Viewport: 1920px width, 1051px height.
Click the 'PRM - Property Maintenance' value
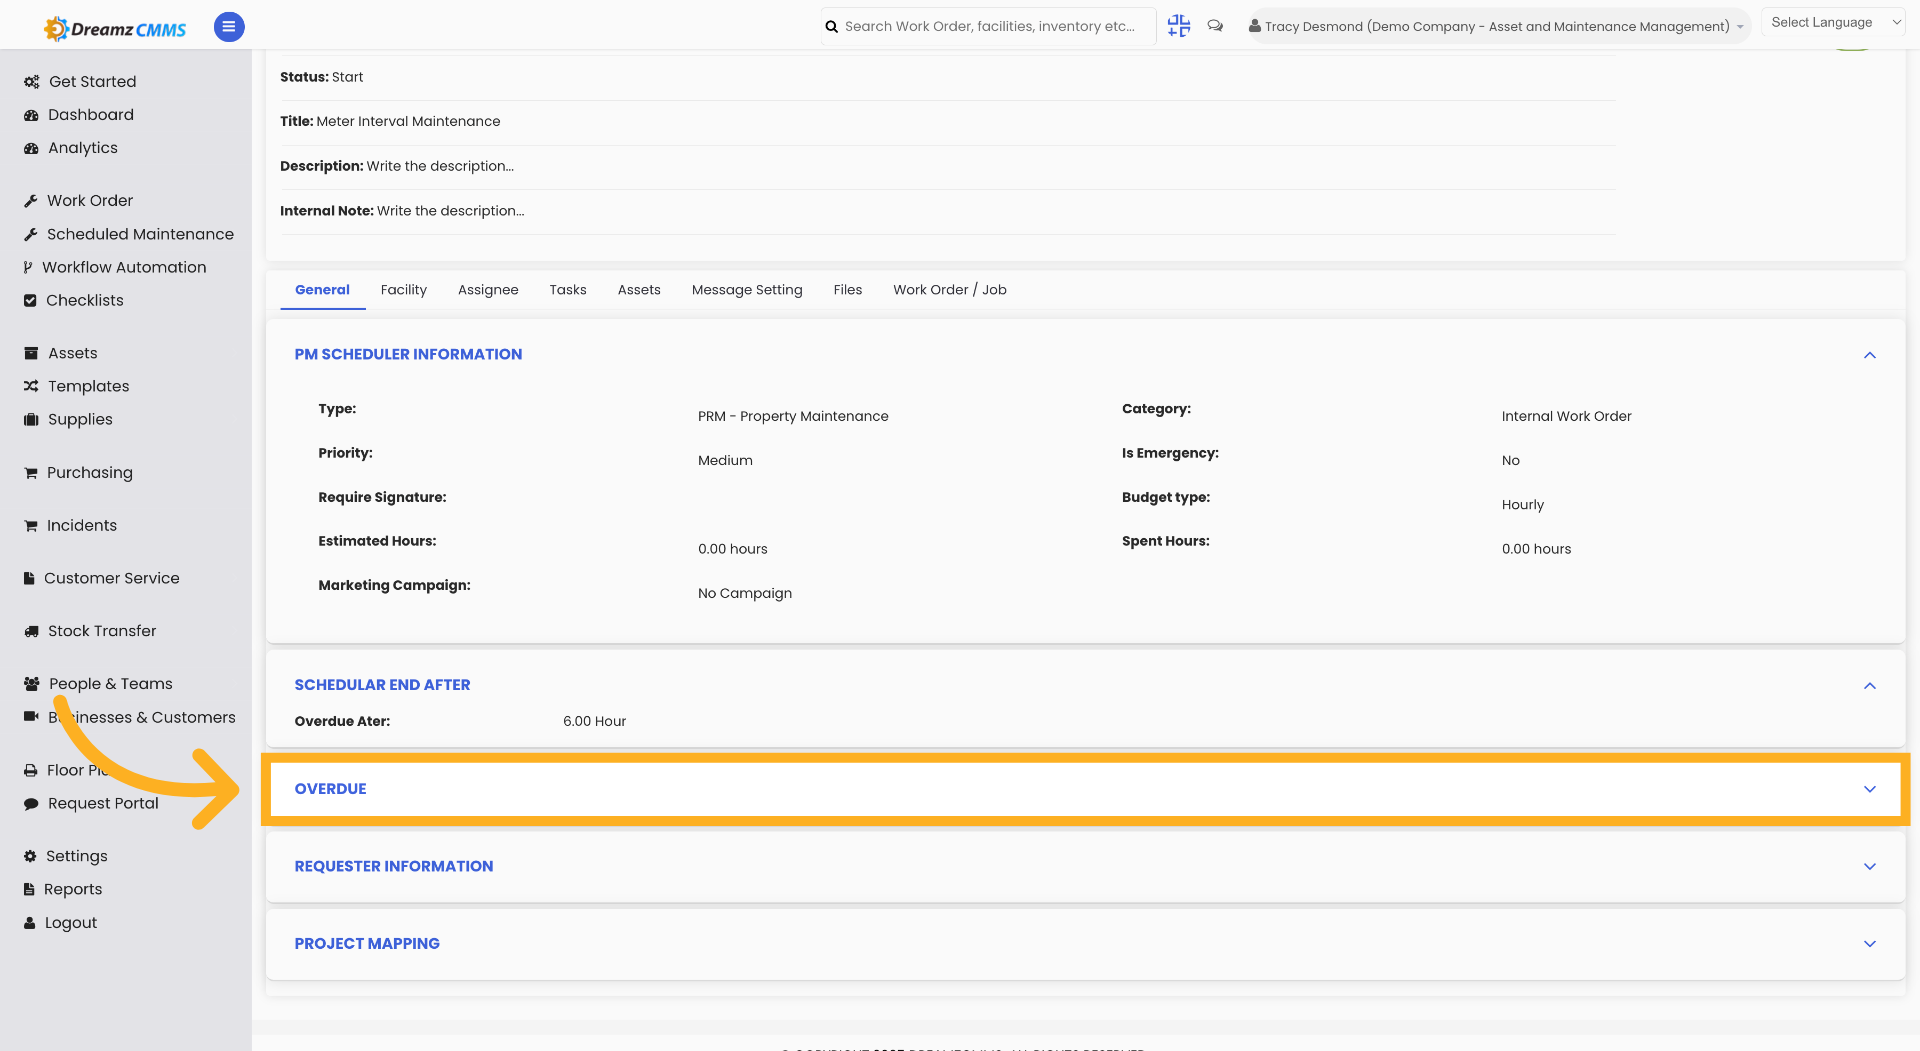pyautogui.click(x=793, y=416)
